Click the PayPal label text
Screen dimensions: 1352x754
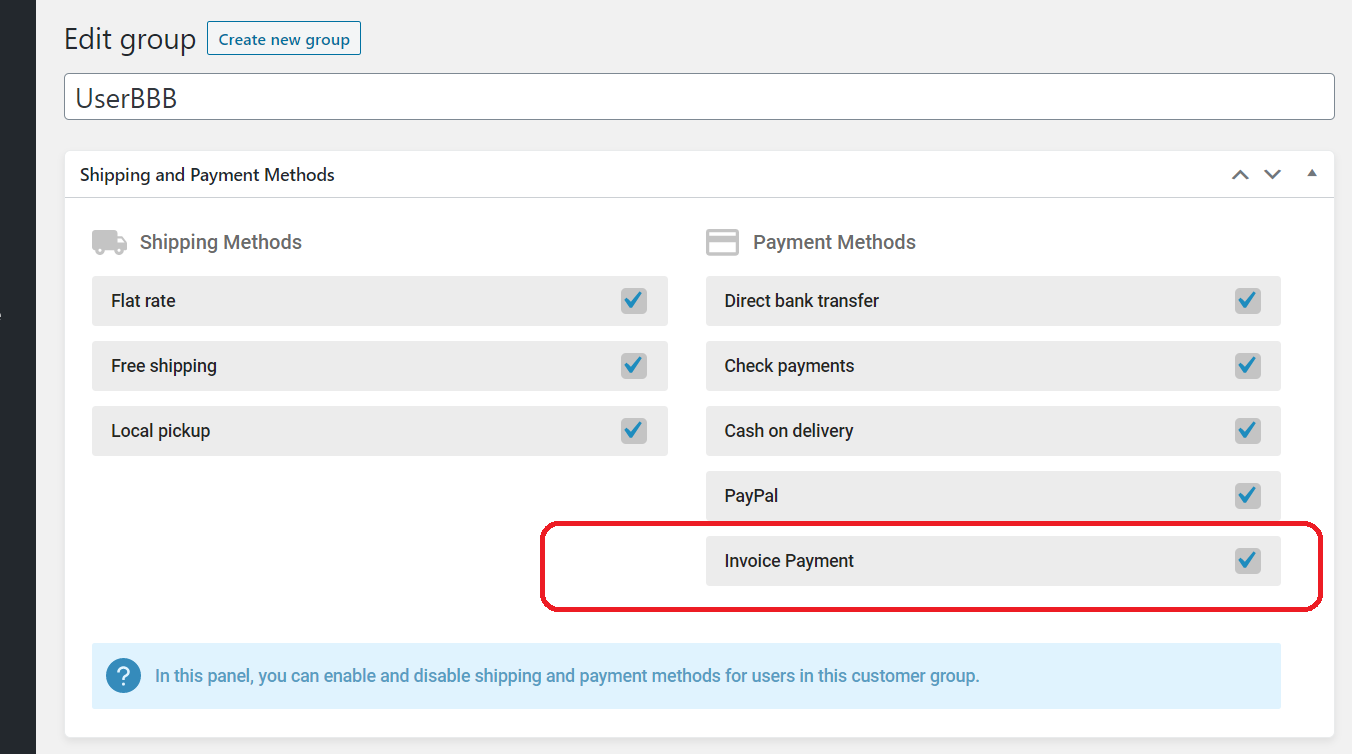click(751, 496)
